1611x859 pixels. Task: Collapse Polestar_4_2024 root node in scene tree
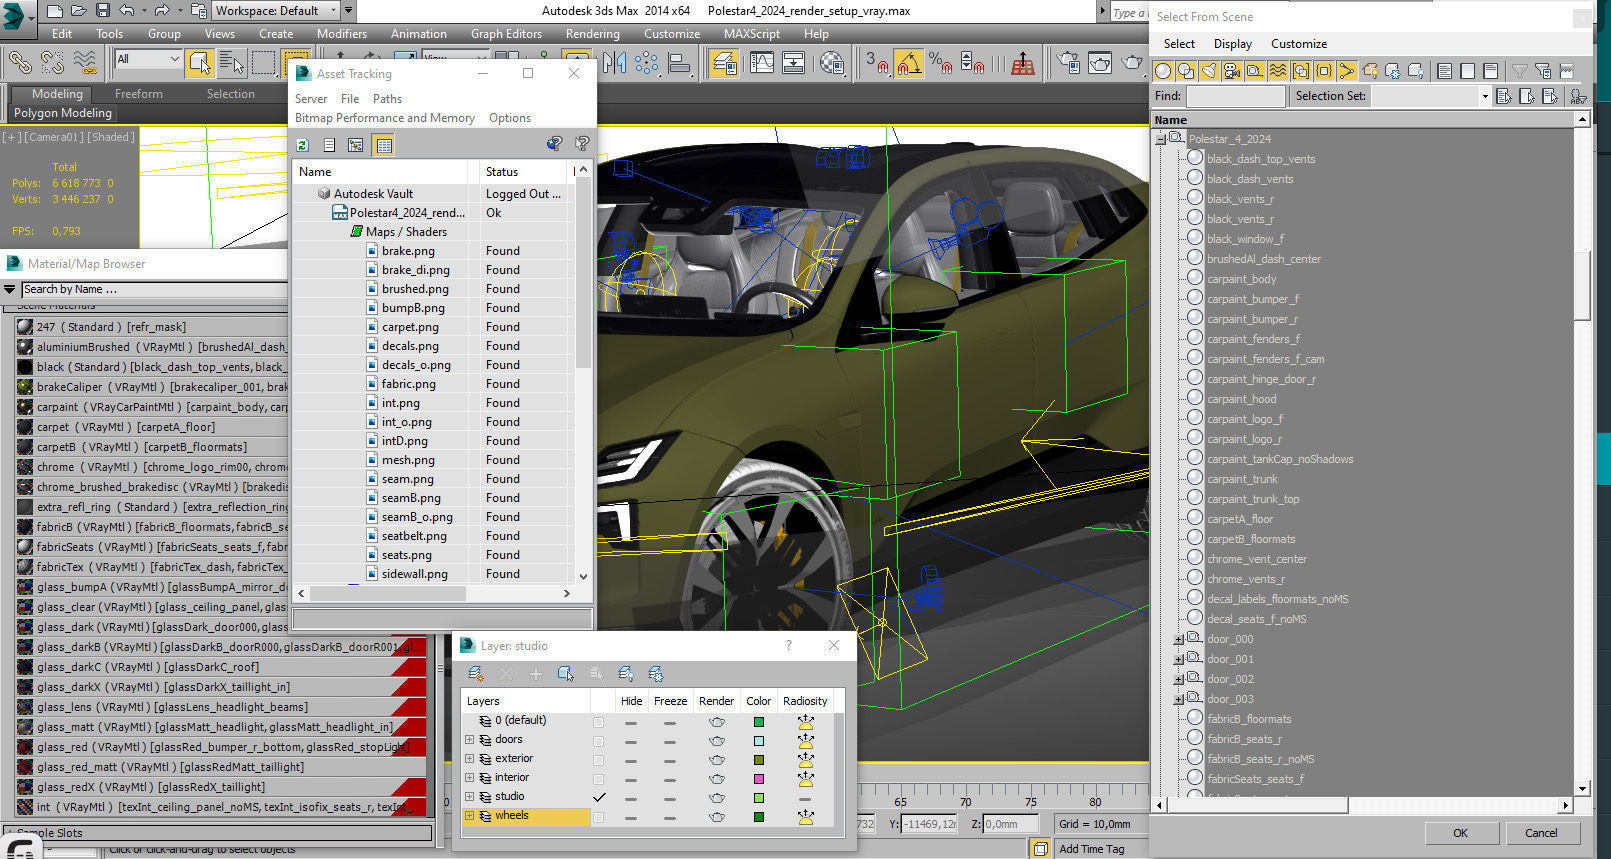tap(1160, 140)
